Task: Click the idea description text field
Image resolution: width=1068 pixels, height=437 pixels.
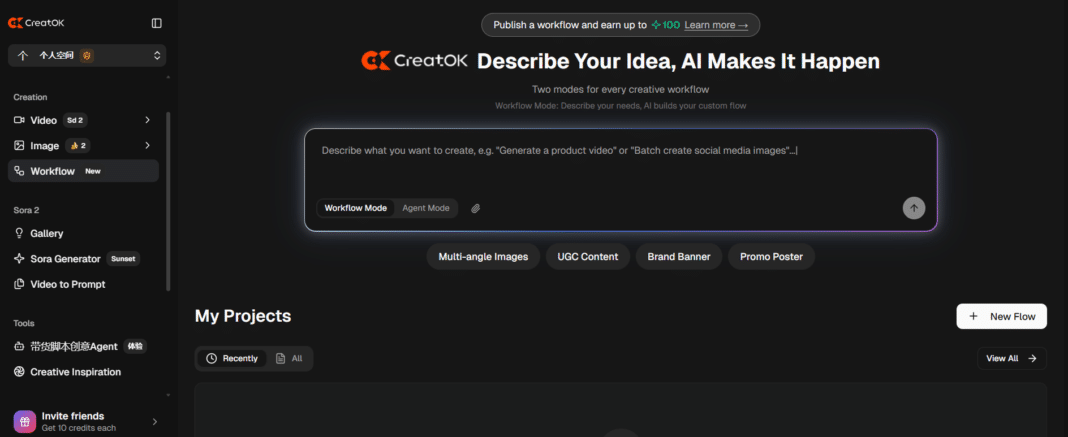Action: point(620,165)
